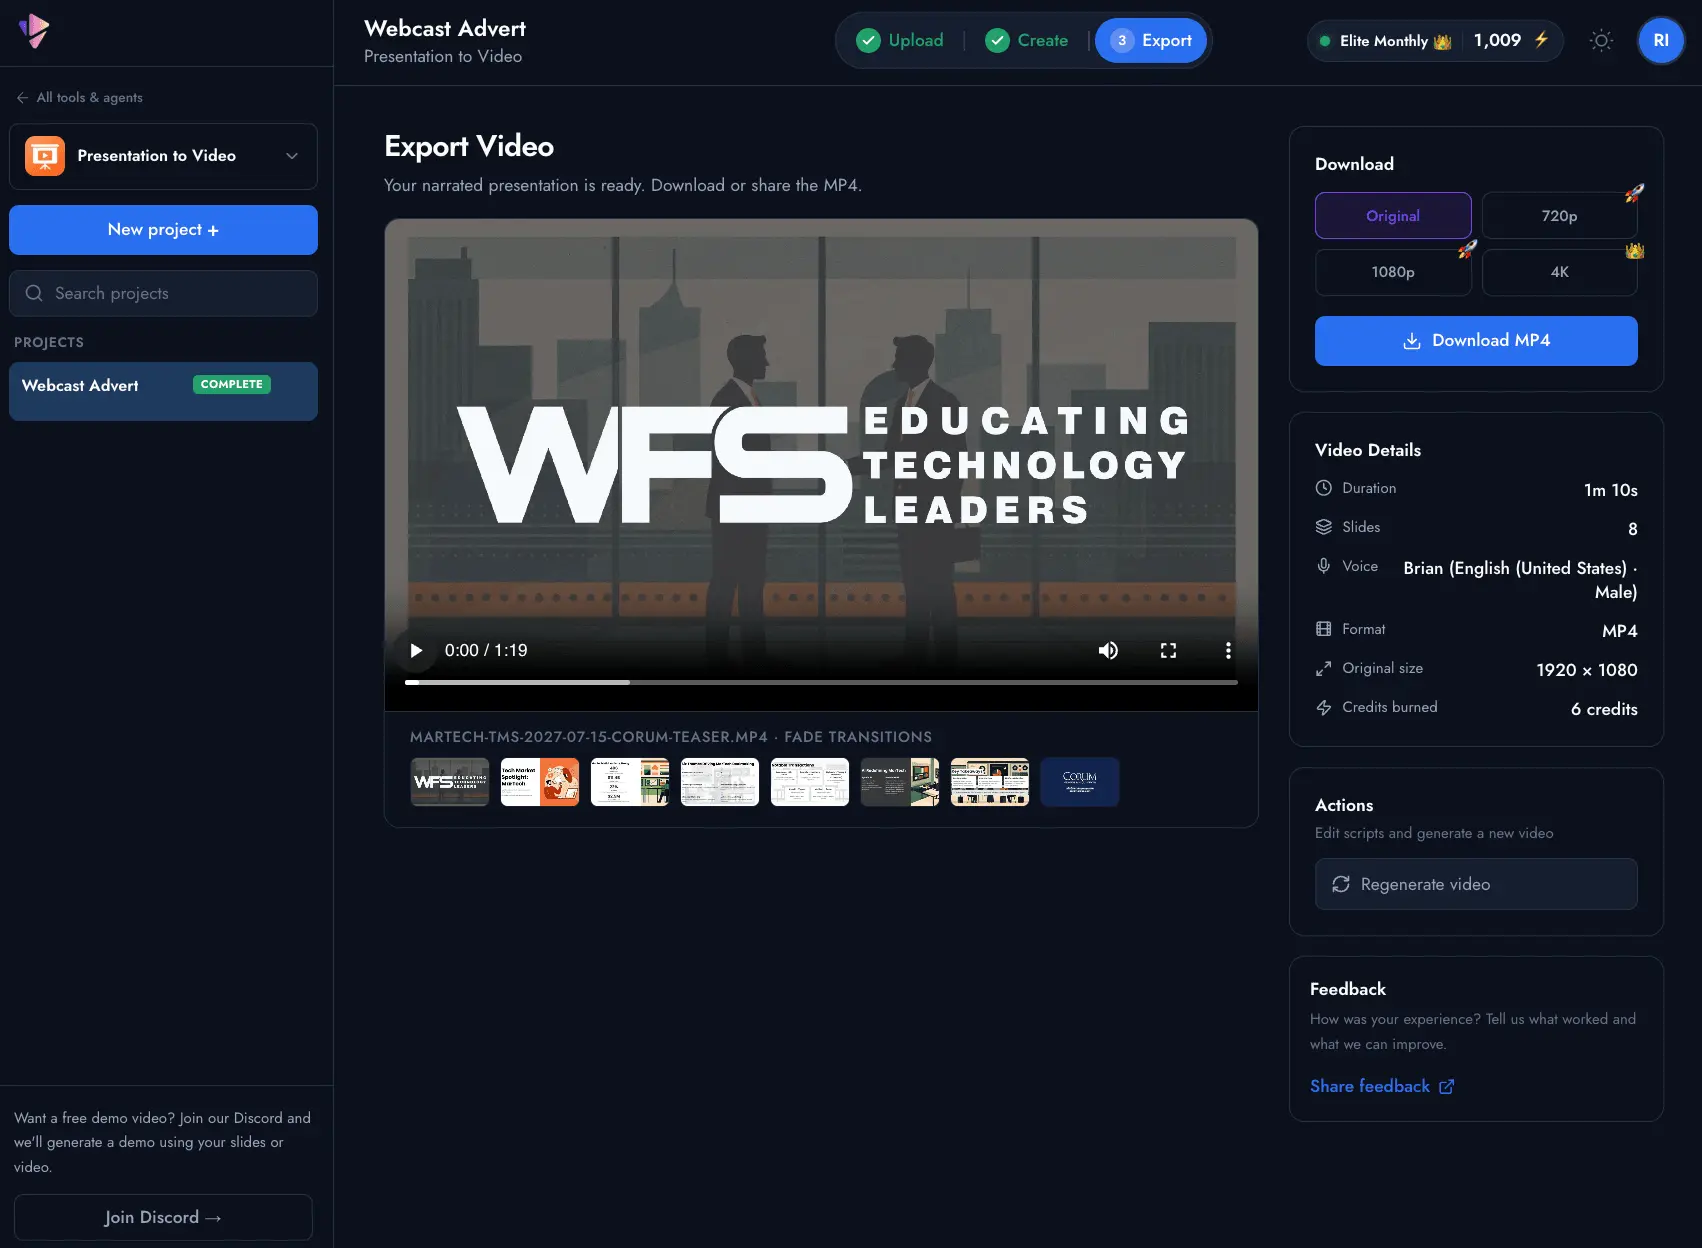
Task: Click the external link icon beside Share feedback
Action: 1446,1086
